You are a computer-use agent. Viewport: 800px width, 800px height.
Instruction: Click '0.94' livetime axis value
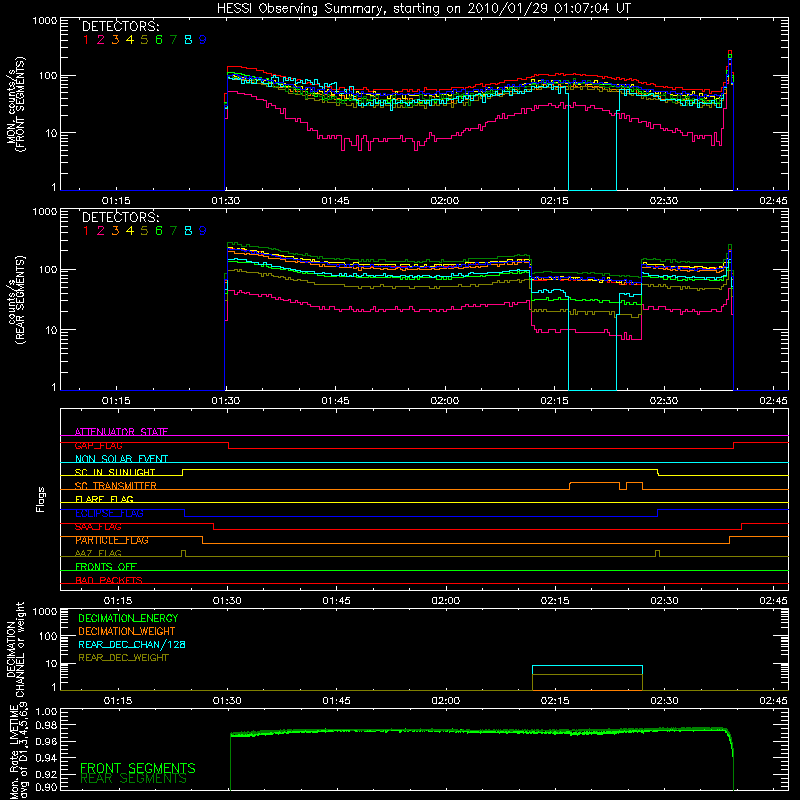[x=46, y=758]
